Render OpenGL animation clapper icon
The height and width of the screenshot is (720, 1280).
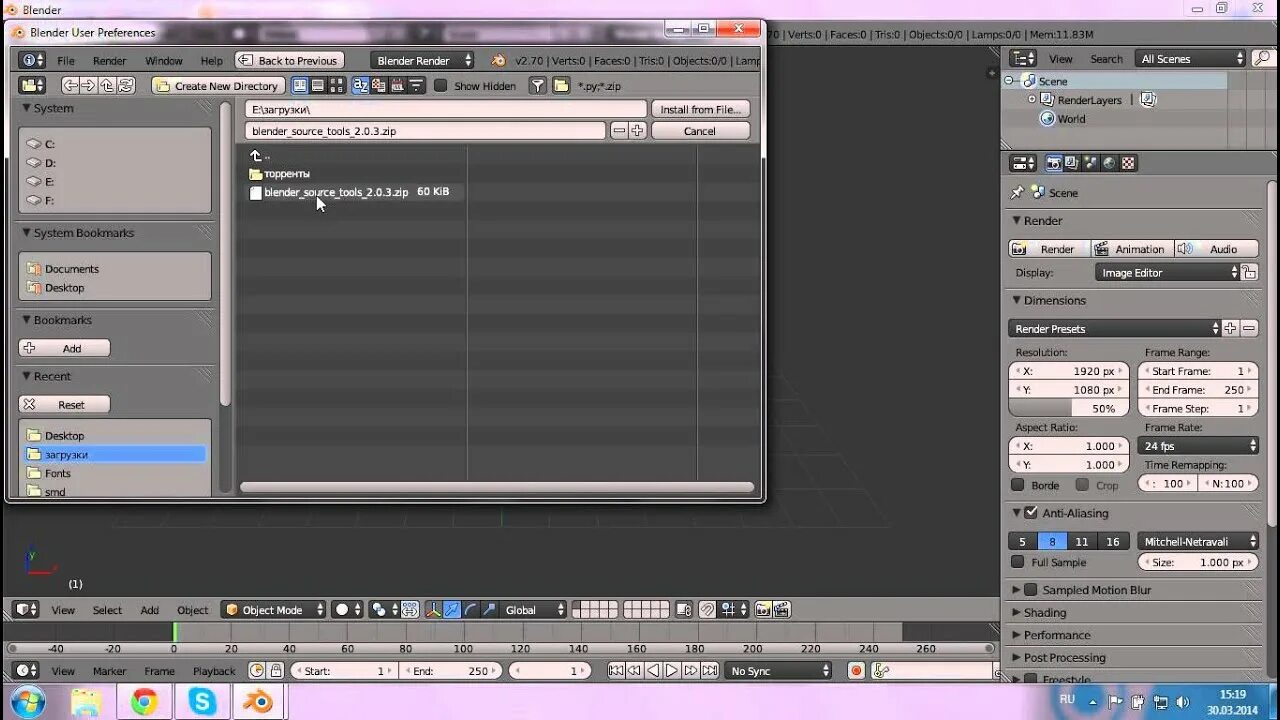coord(781,609)
